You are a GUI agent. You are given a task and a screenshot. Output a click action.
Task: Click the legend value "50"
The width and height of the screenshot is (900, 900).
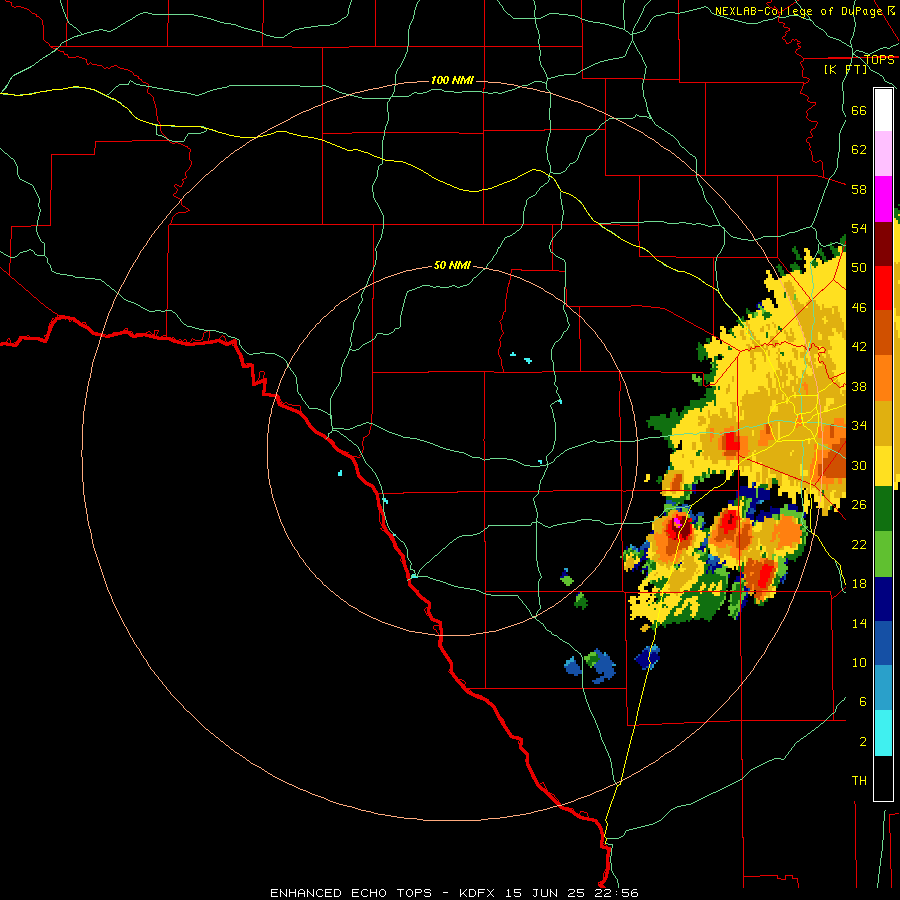pos(859,267)
